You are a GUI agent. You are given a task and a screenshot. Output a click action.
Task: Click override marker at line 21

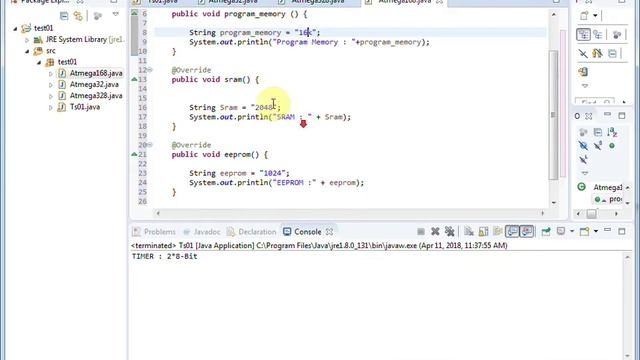coord(134,154)
